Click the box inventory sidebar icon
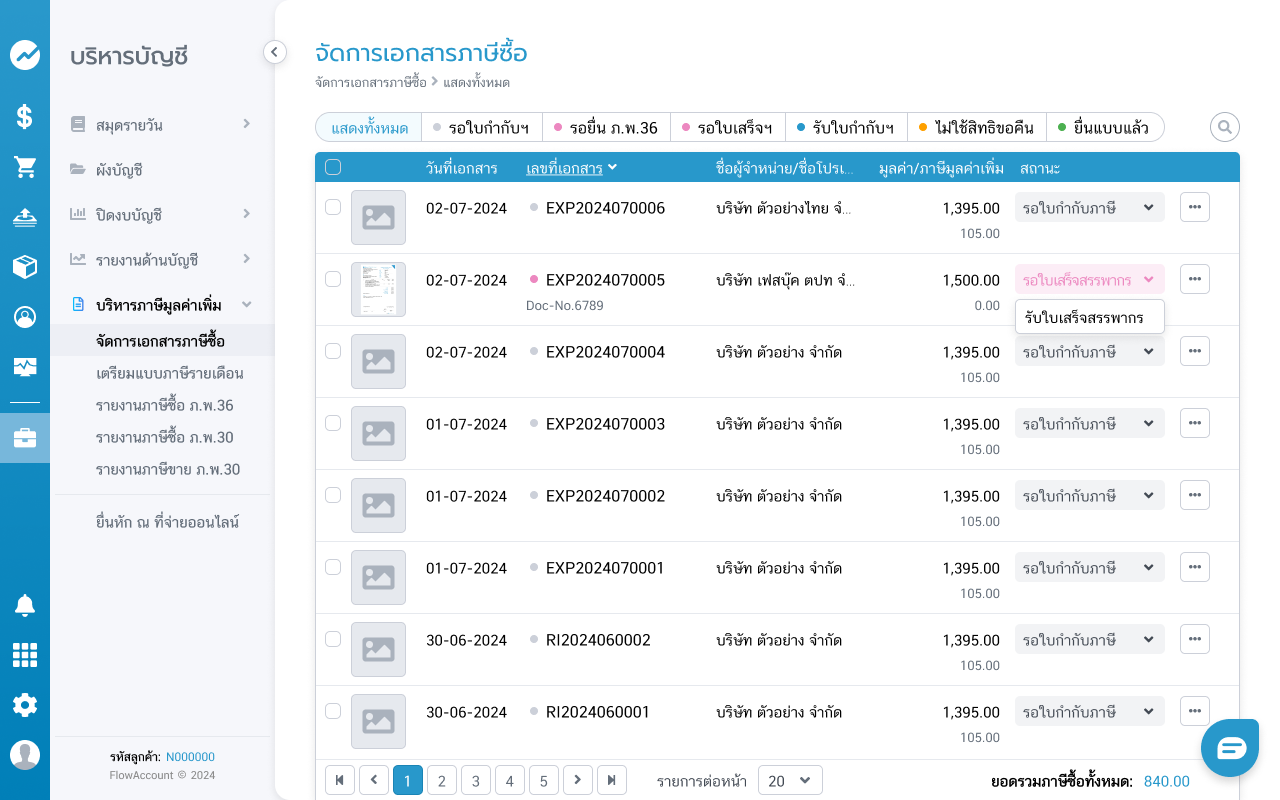Image resolution: width=1280 pixels, height=800 pixels. [25, 267]
